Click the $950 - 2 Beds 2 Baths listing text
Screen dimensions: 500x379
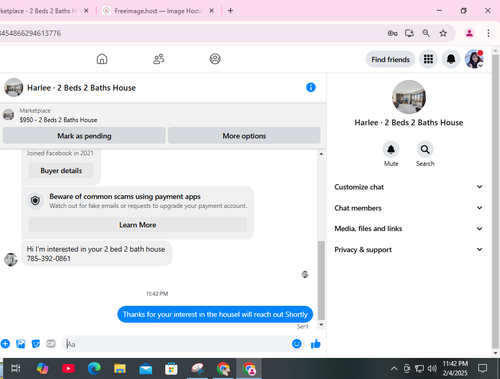point(58,120)
